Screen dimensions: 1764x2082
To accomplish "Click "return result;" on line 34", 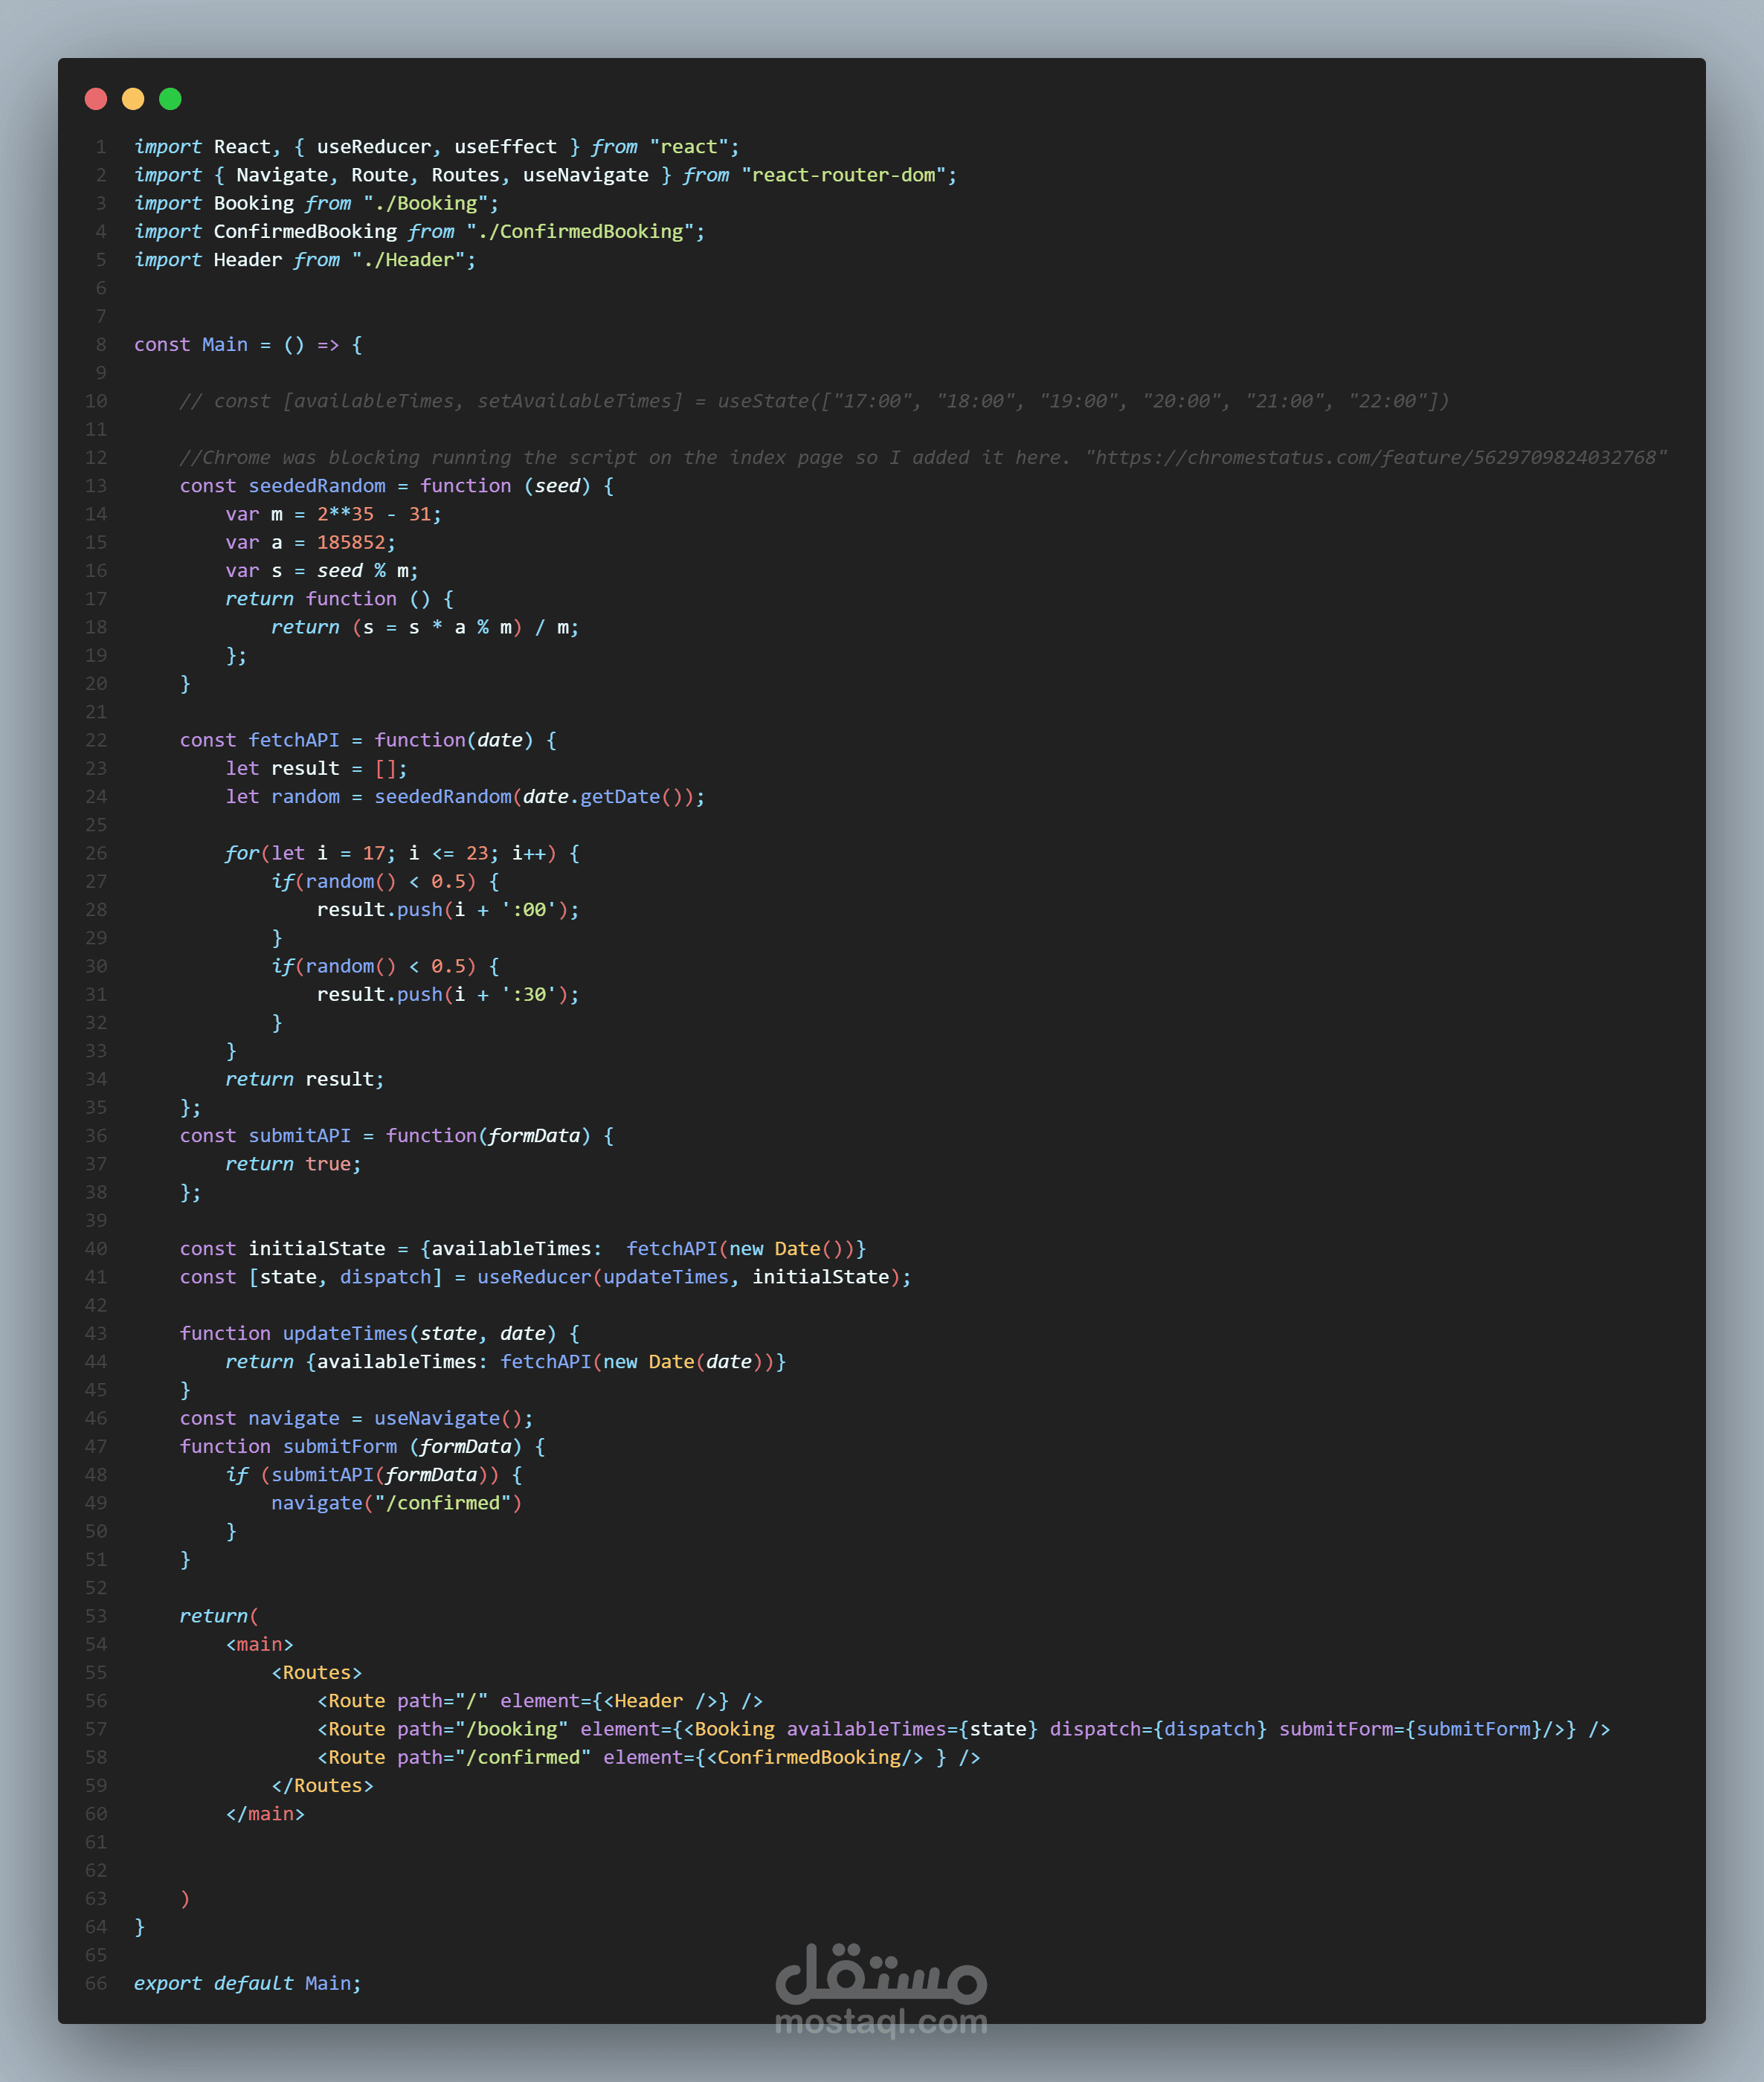I will (x=305, y=1079).
